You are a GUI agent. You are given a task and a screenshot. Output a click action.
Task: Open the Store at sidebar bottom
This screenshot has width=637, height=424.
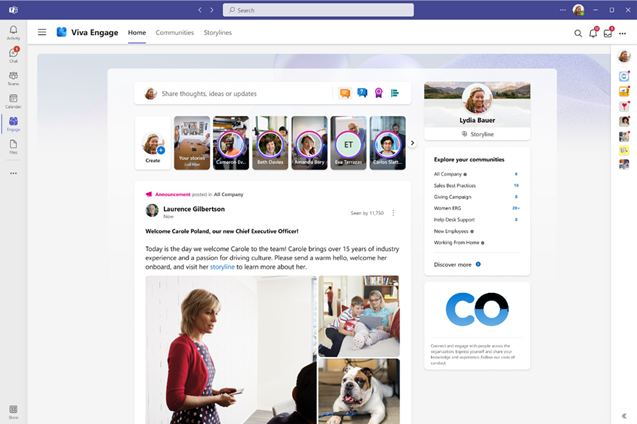click(x=13, y=411)
